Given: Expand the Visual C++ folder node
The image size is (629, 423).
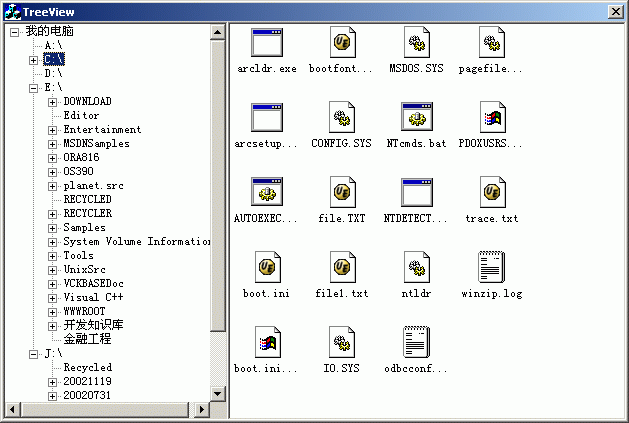Looking at the screenshot, I should pyautogui.click(x=52, y=298).
